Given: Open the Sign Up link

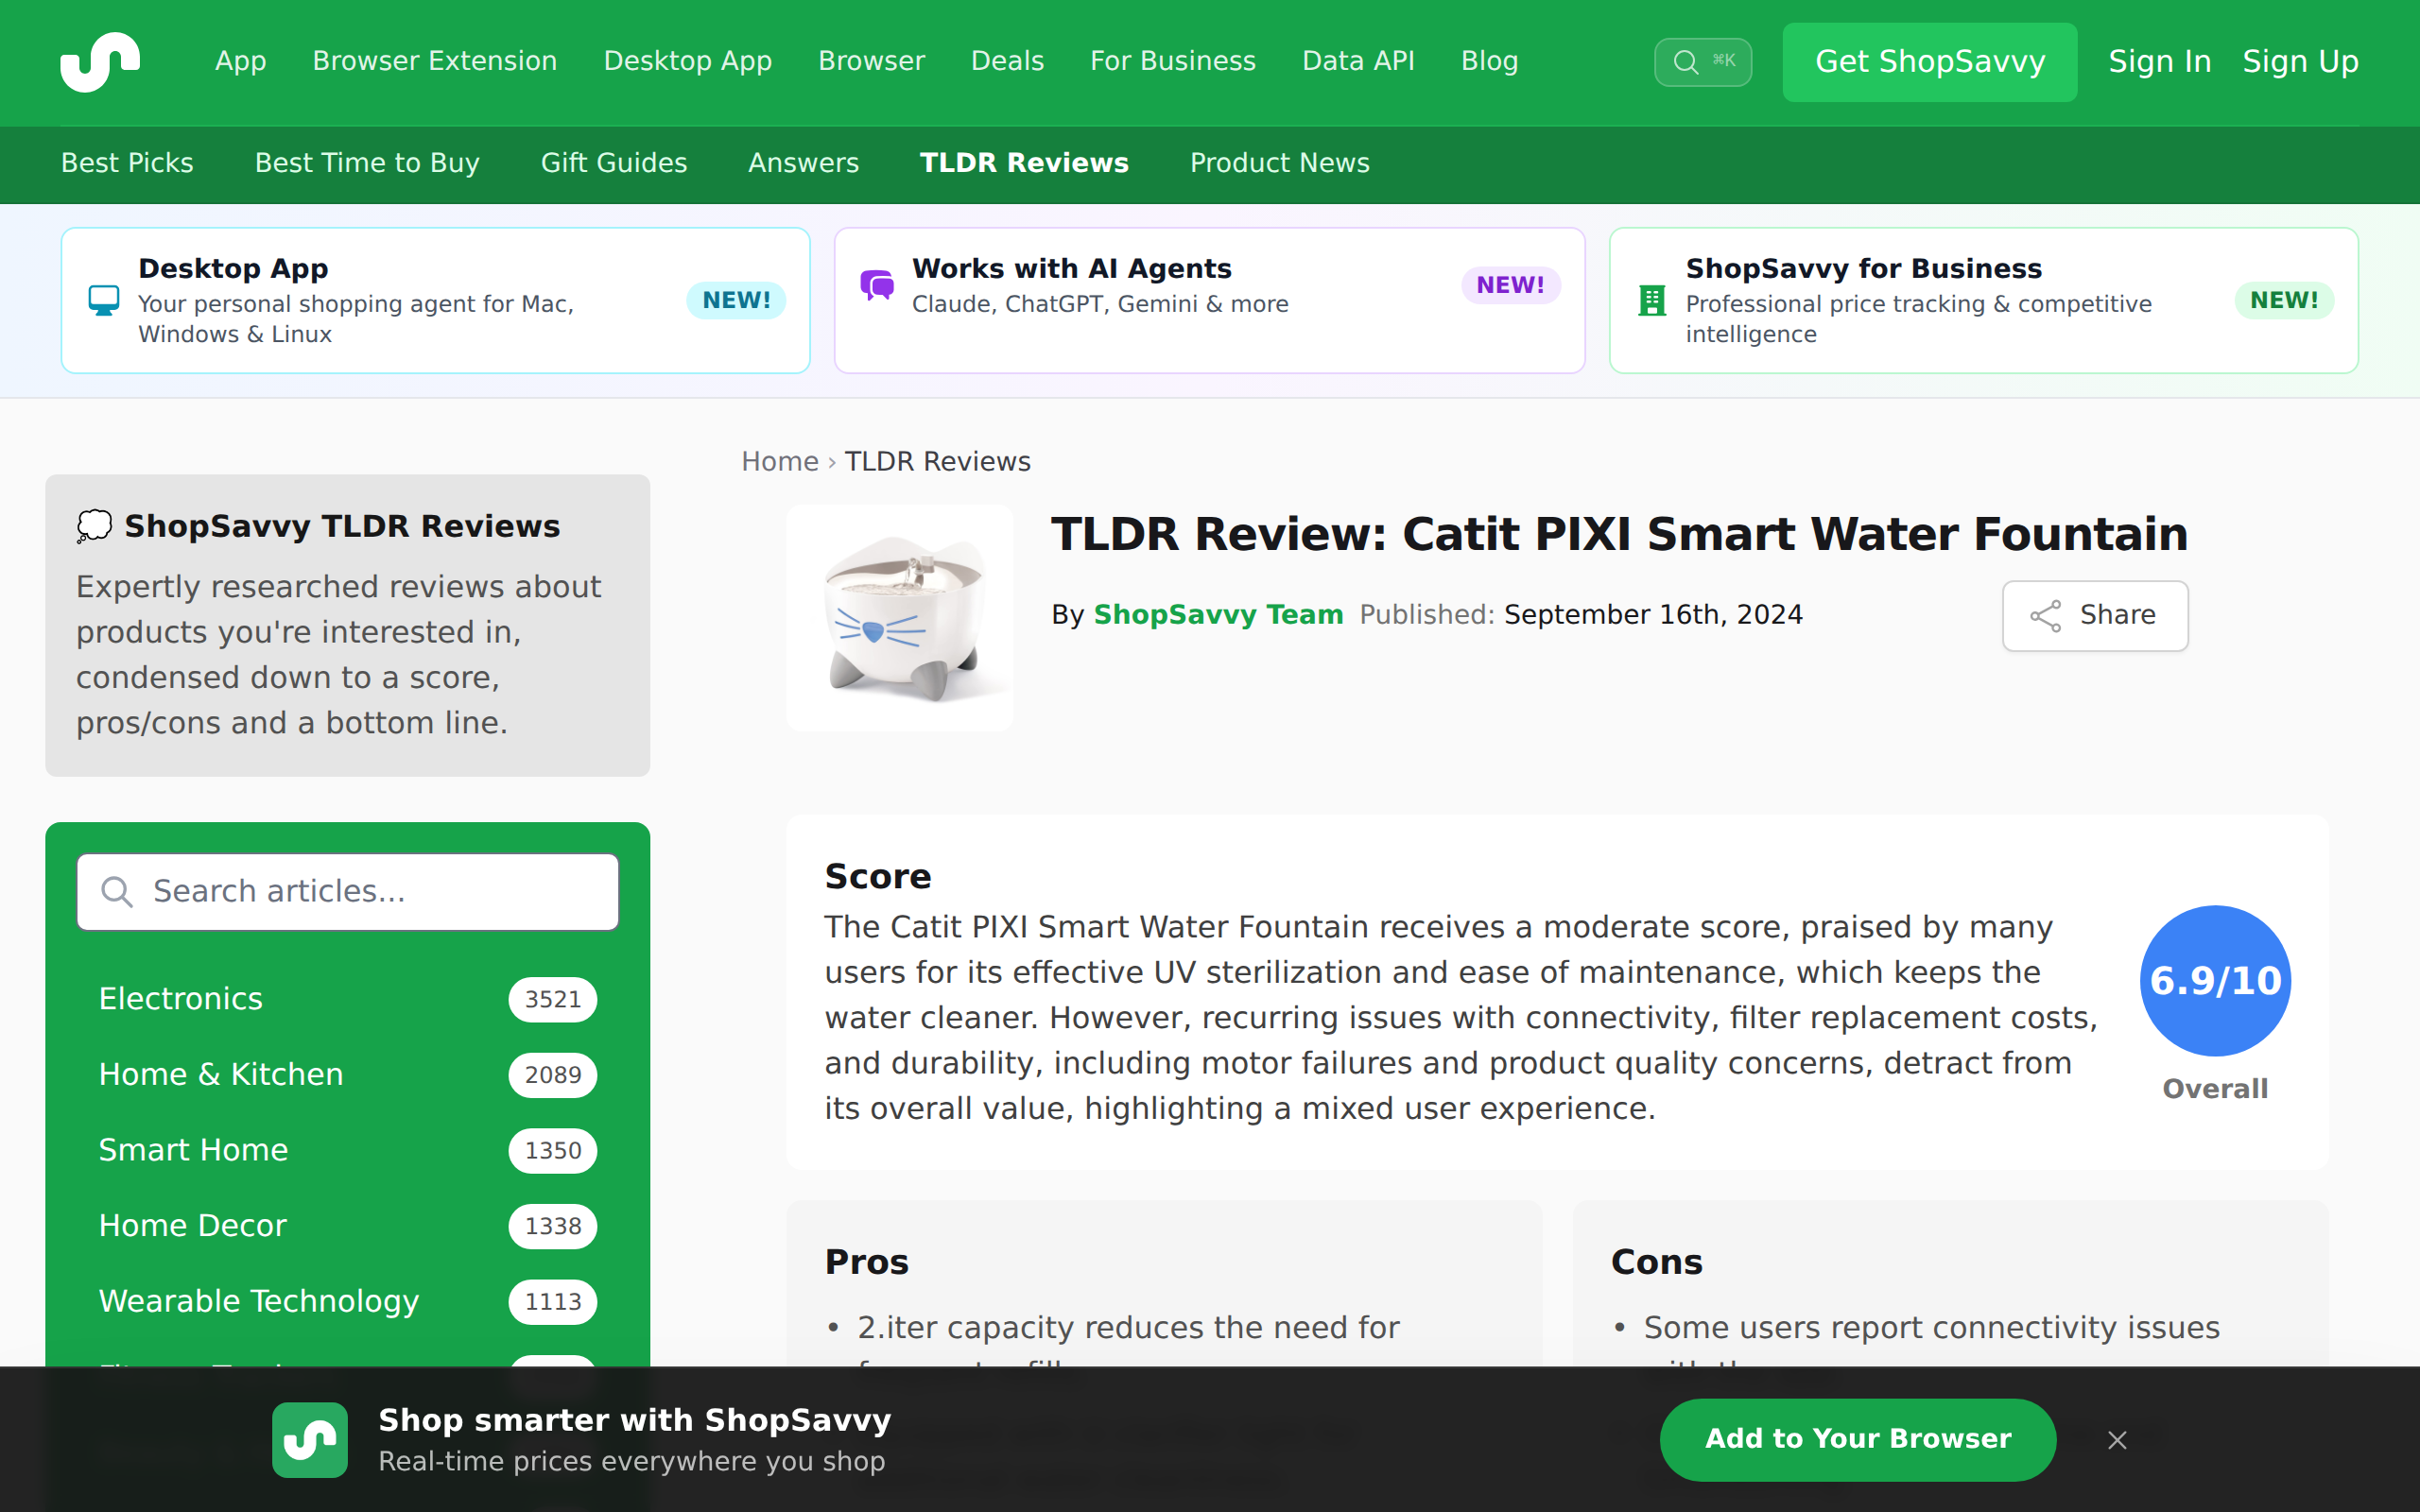Looking at the screenshot, I should tap(2300, 62).
